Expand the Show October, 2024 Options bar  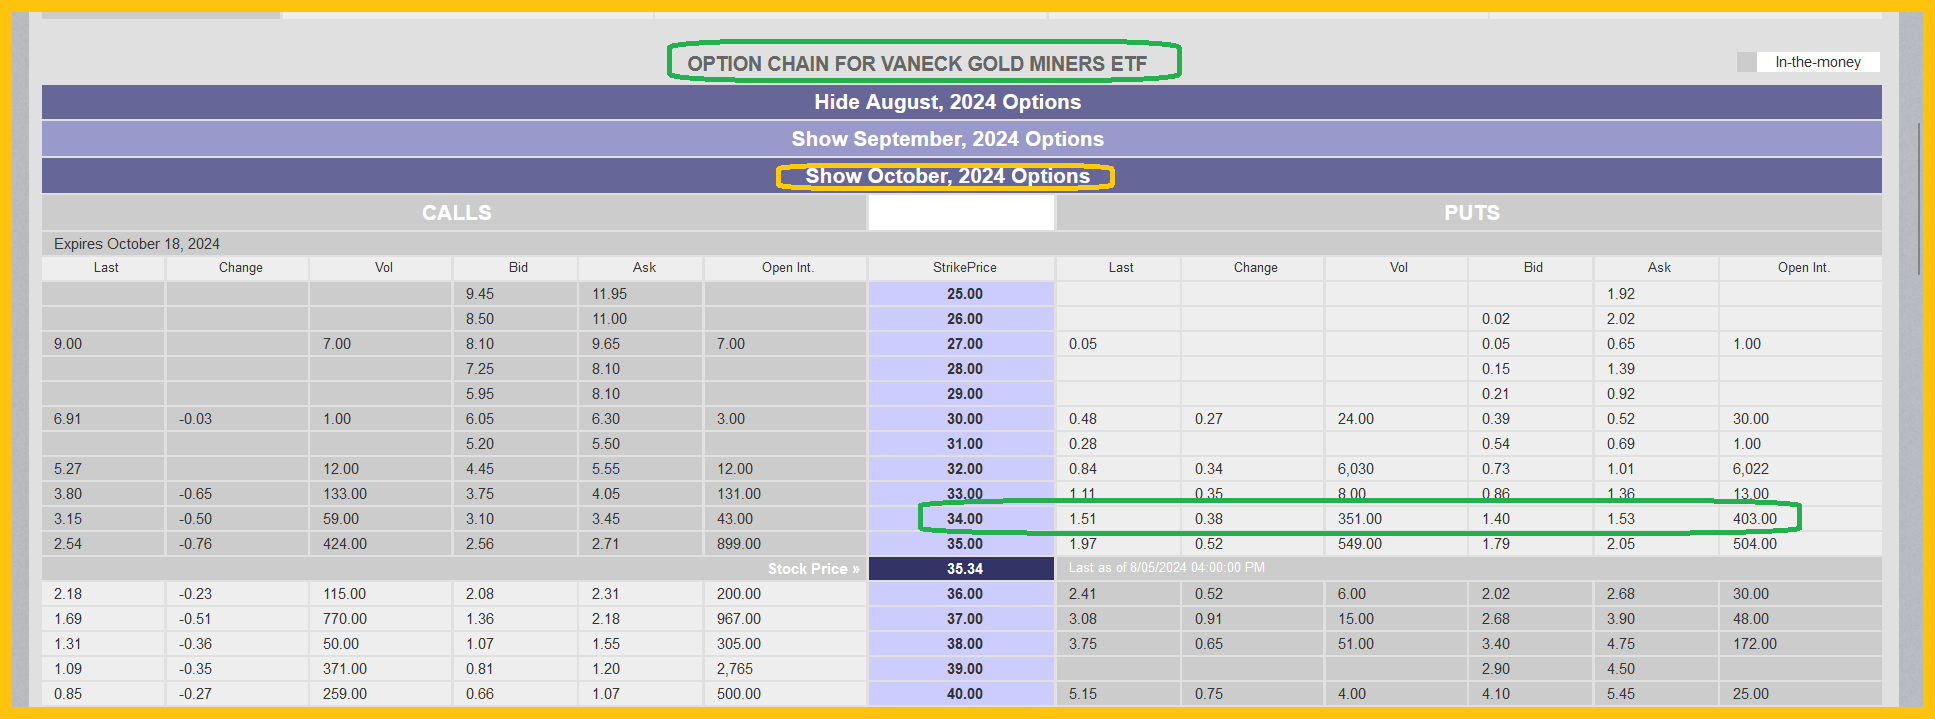pyautogui.click(x=947, y=176)
